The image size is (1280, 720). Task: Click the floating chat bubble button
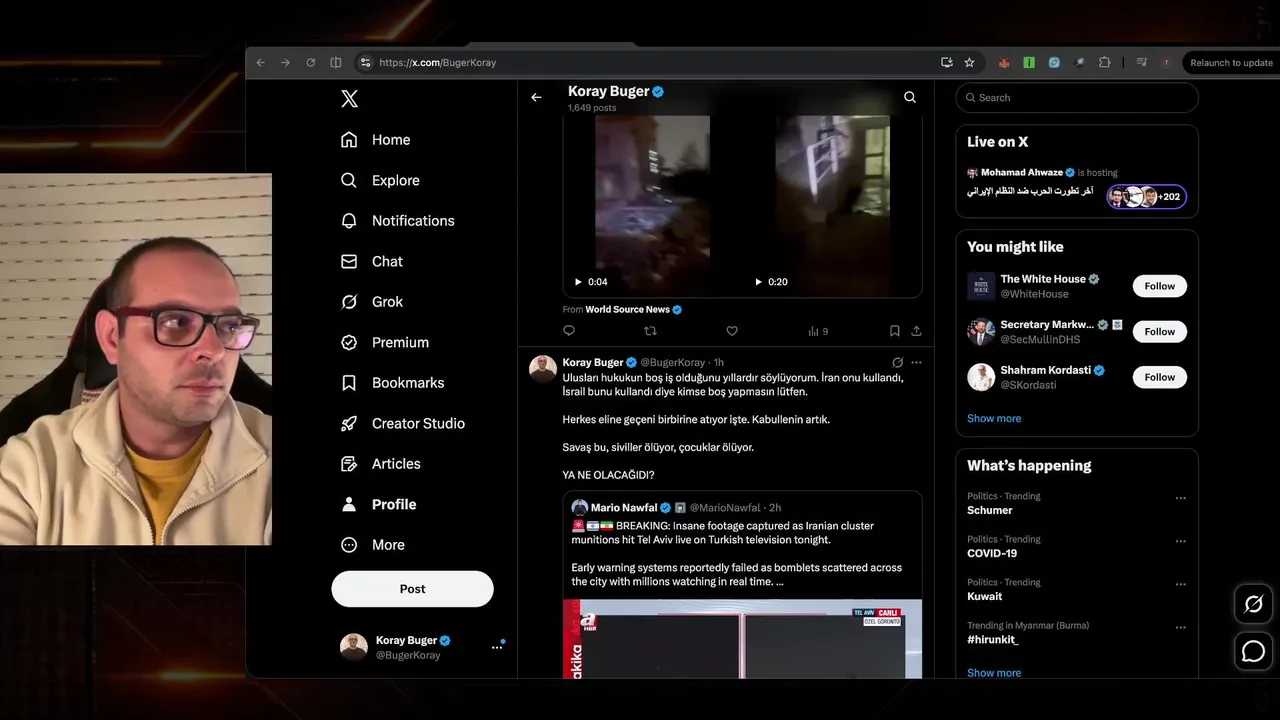point(1253,652)
